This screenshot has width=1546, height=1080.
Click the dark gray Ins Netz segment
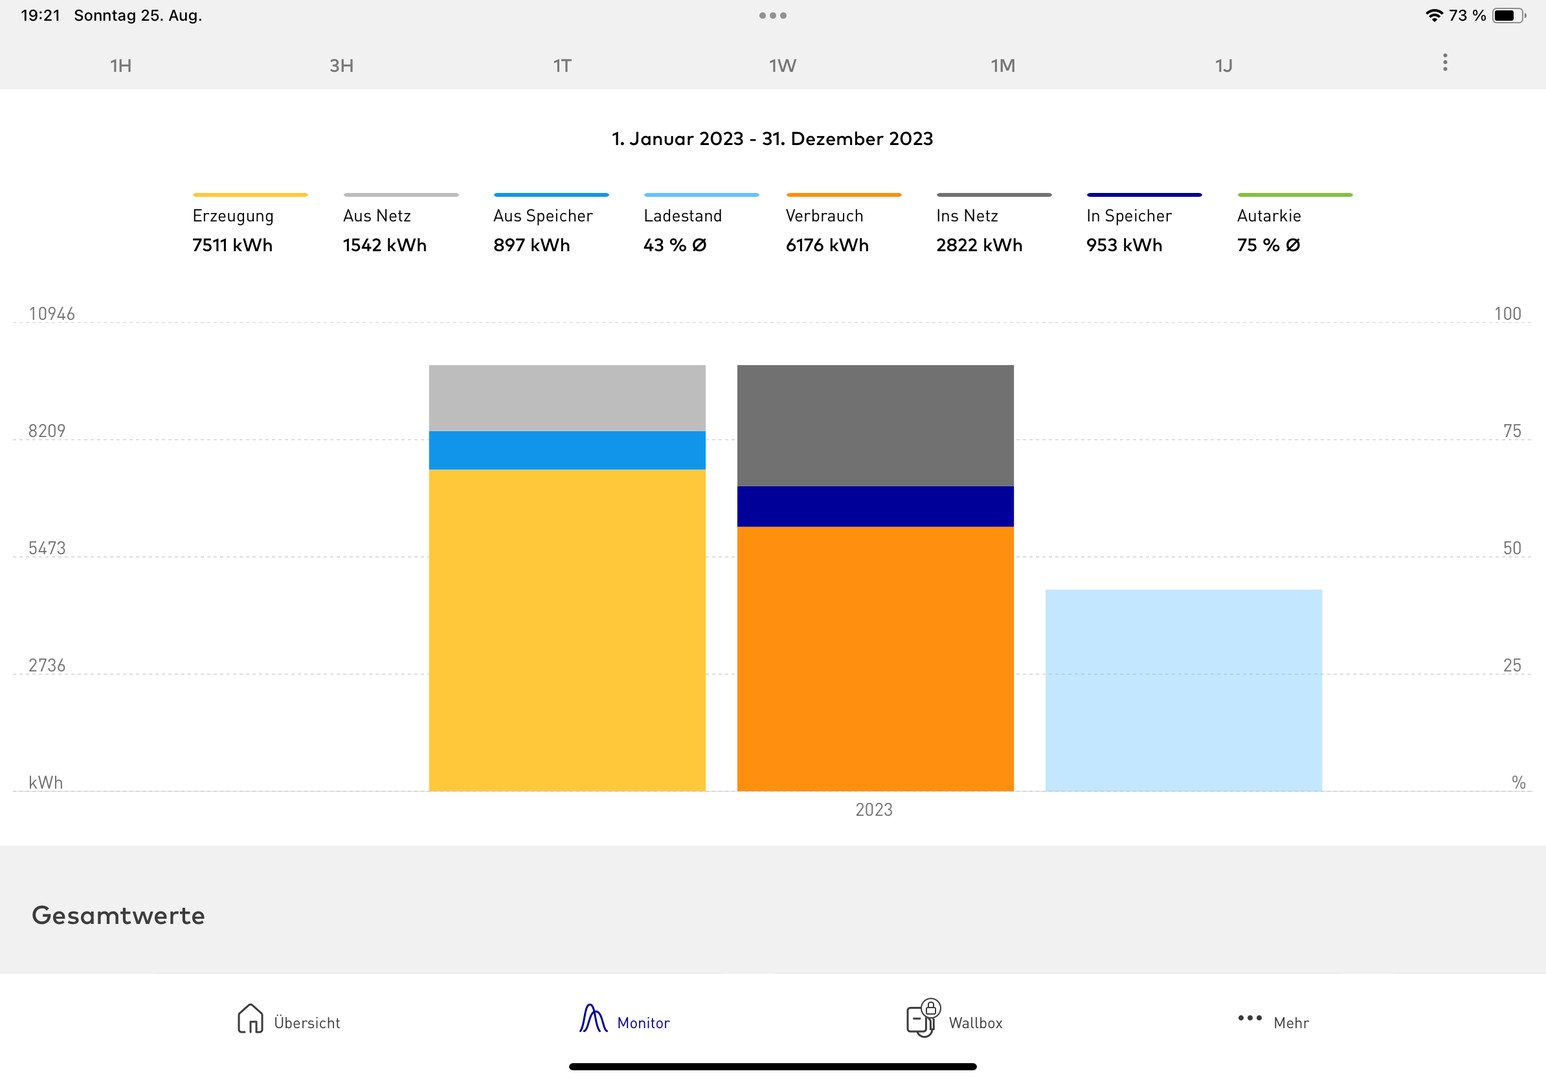coord(875,425)
